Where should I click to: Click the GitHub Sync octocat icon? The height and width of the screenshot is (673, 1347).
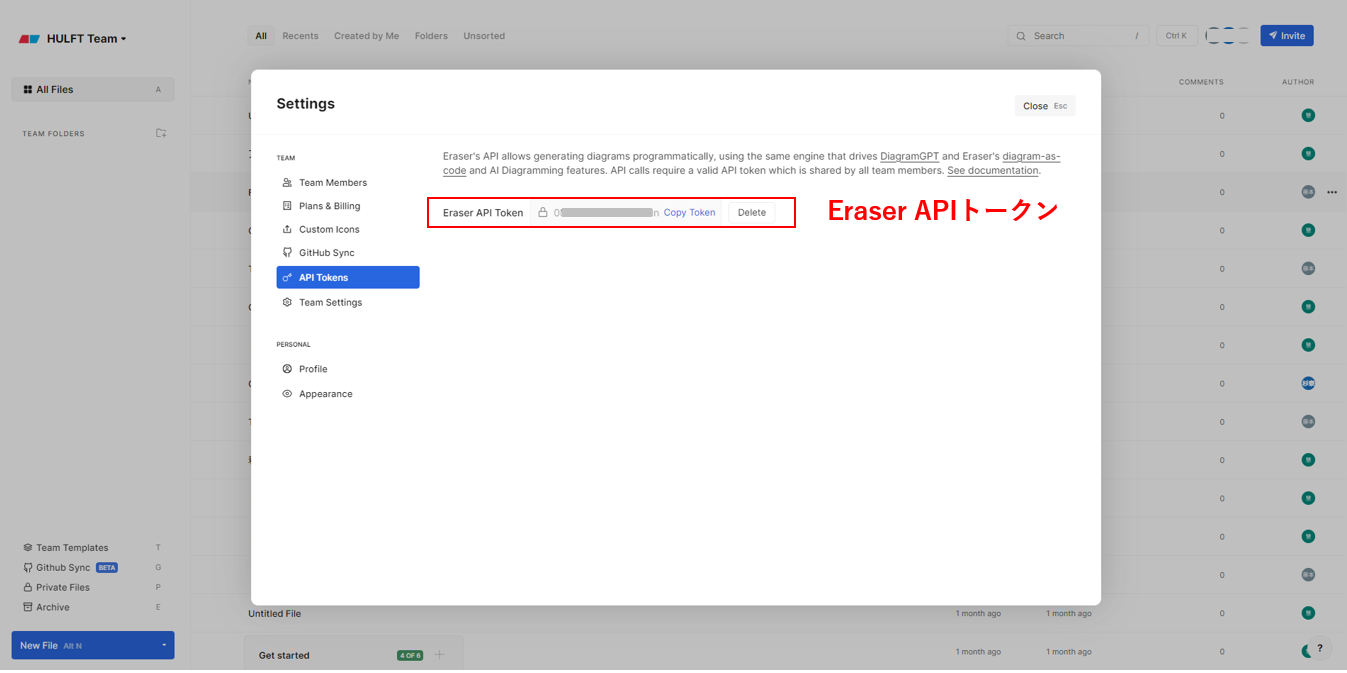pos(287,253)
